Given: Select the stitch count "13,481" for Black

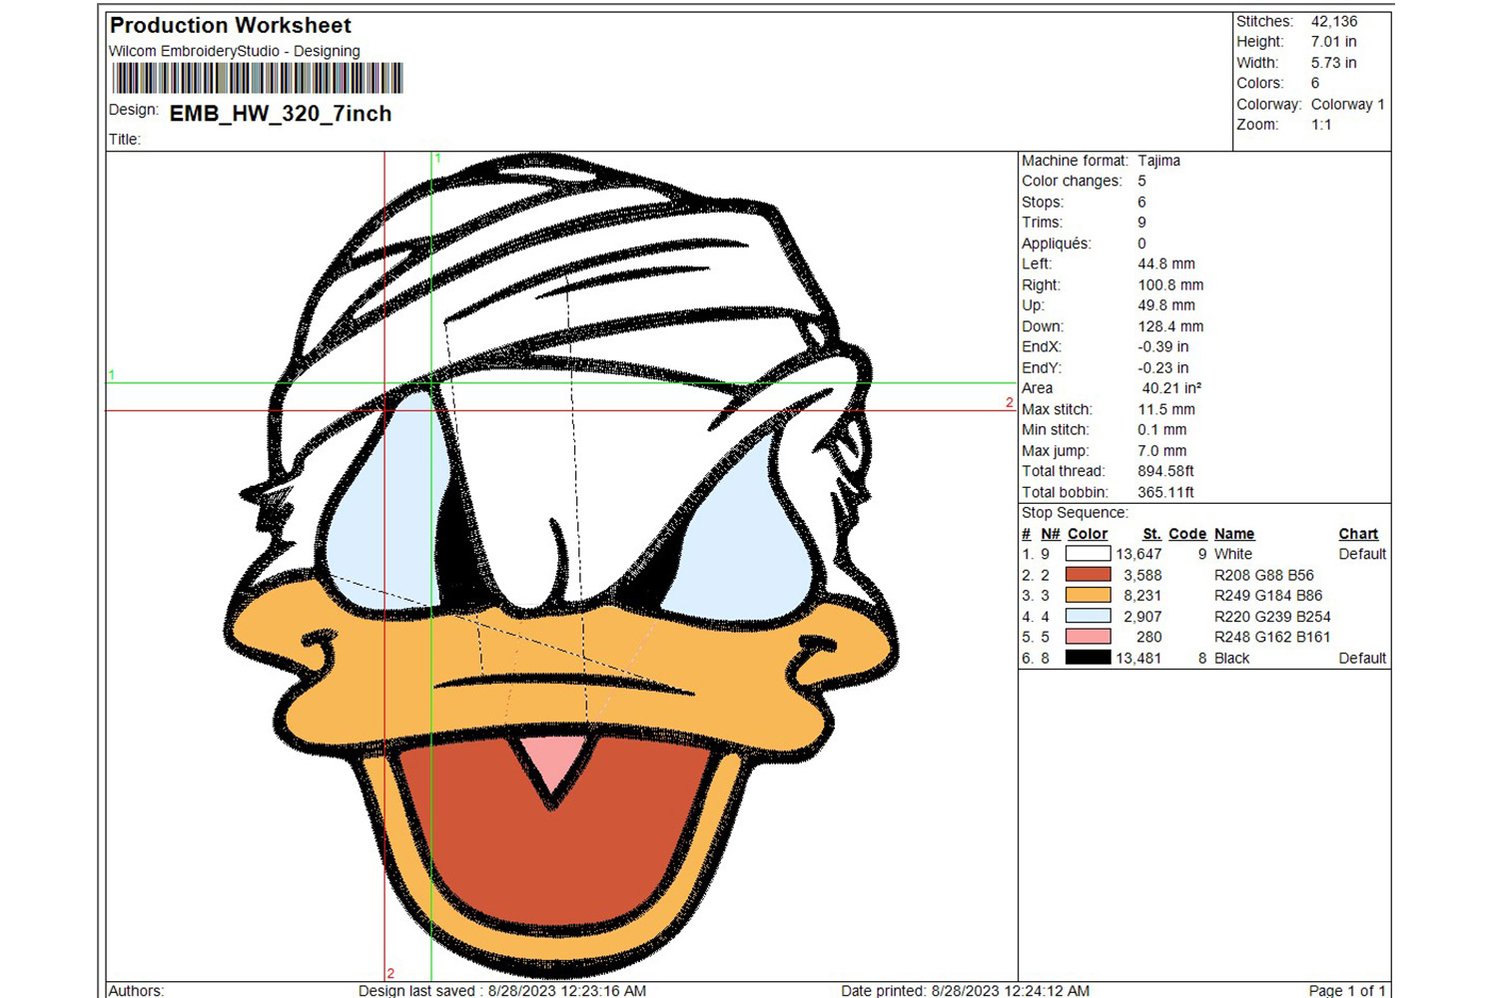Looking at the screenshot, I should point(1139,658).
